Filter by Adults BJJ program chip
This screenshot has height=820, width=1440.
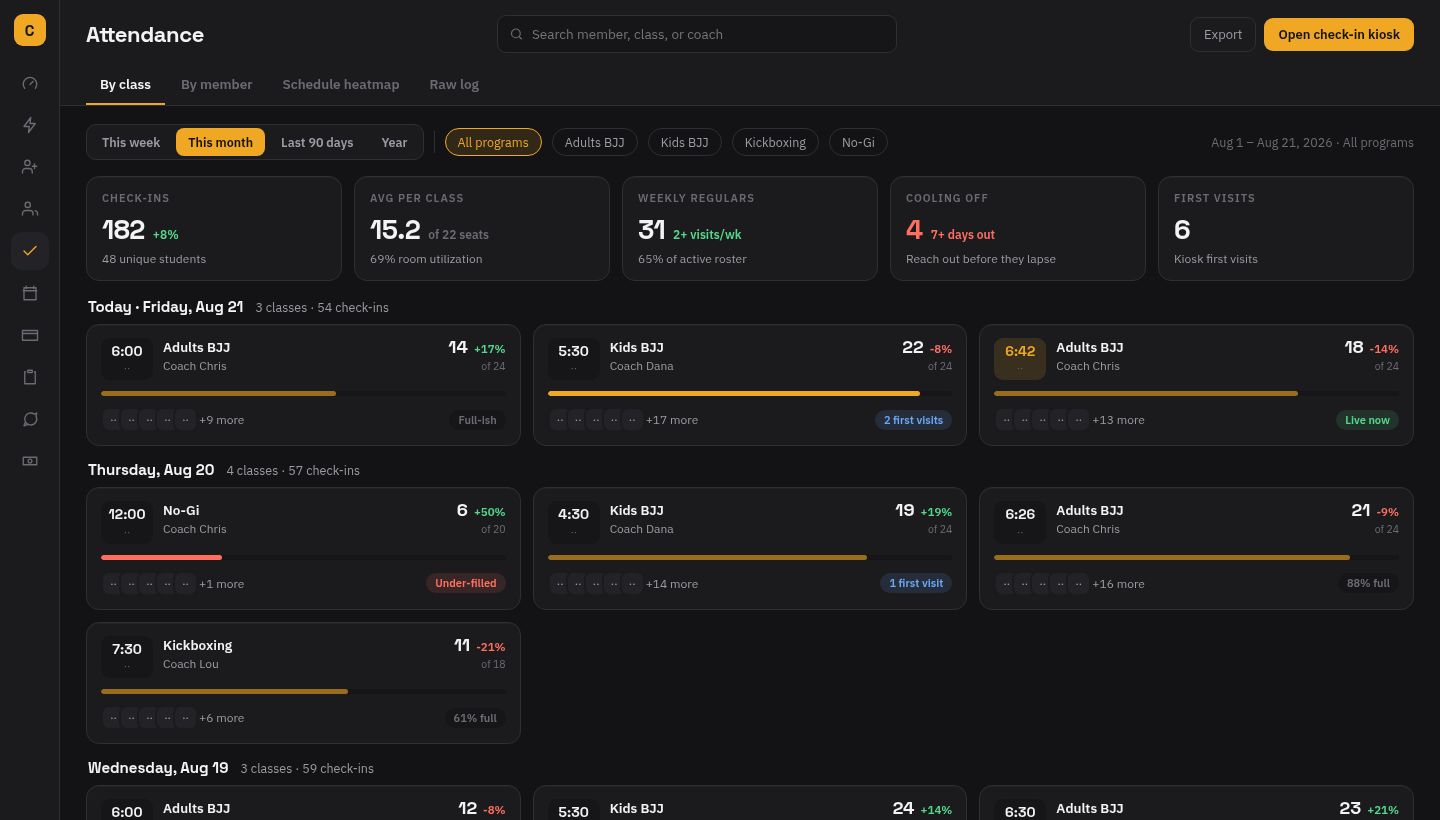[594, 142]
